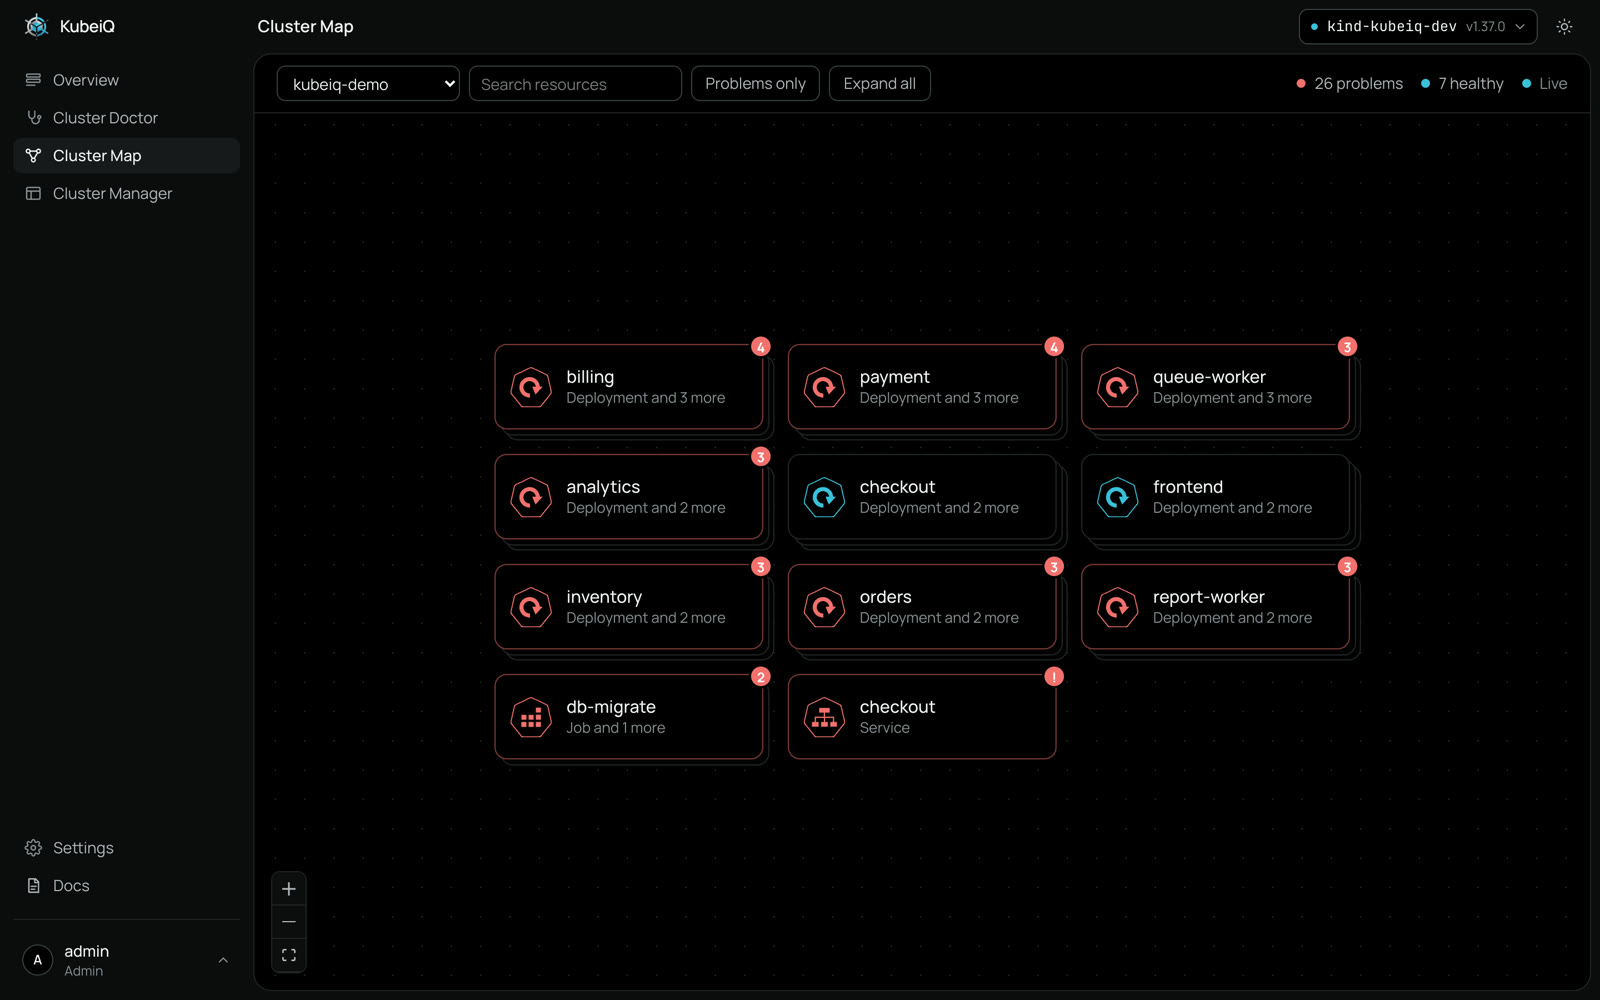The height and width of the screenshot is (1000, 1600).
Task: Click the 7 healthy indicator
Action: (x=1462, y=84)
